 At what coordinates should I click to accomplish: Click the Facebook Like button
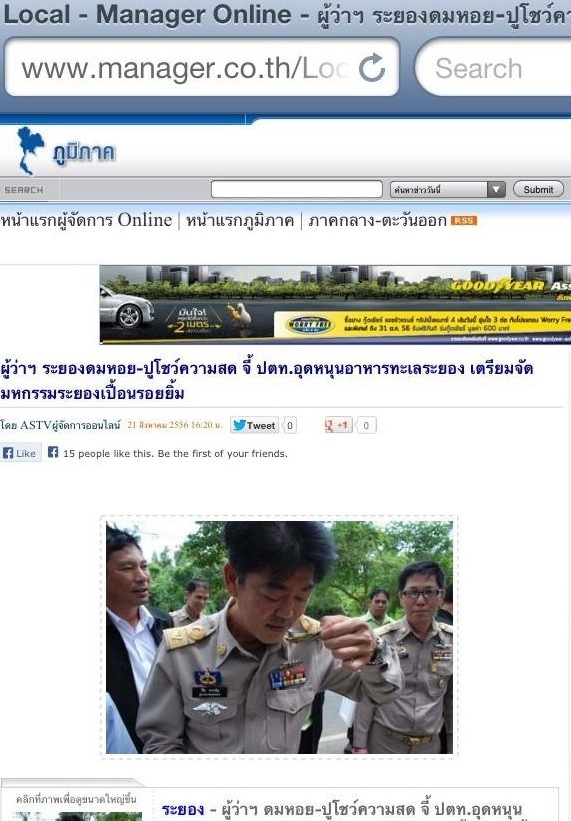coord(20,453)
